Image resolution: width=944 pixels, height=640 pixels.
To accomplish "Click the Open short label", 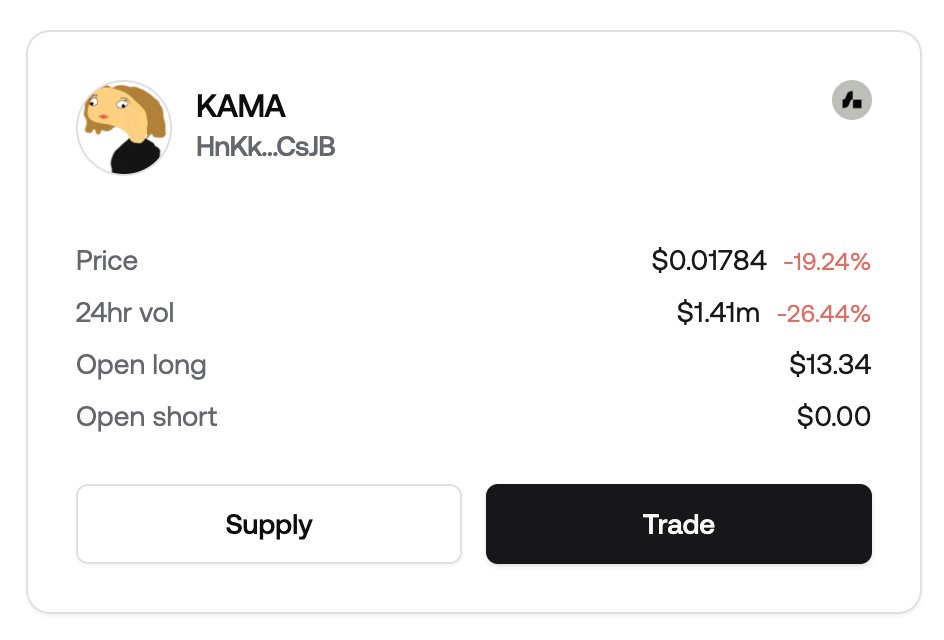I will click(146, 417).
